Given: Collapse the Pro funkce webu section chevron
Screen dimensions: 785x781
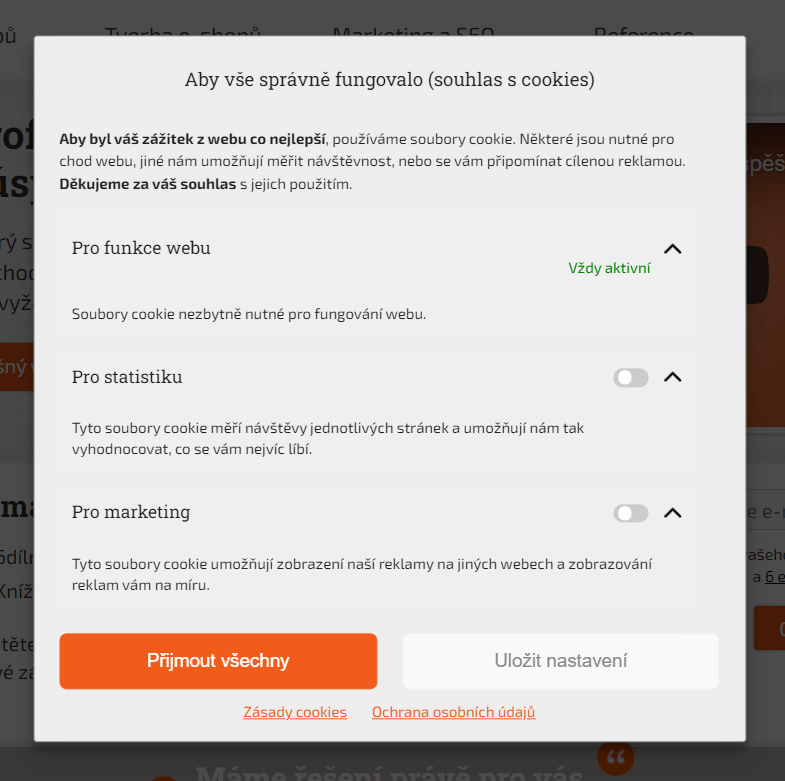Looking at the screenshot, I should (x=672, y=249).
